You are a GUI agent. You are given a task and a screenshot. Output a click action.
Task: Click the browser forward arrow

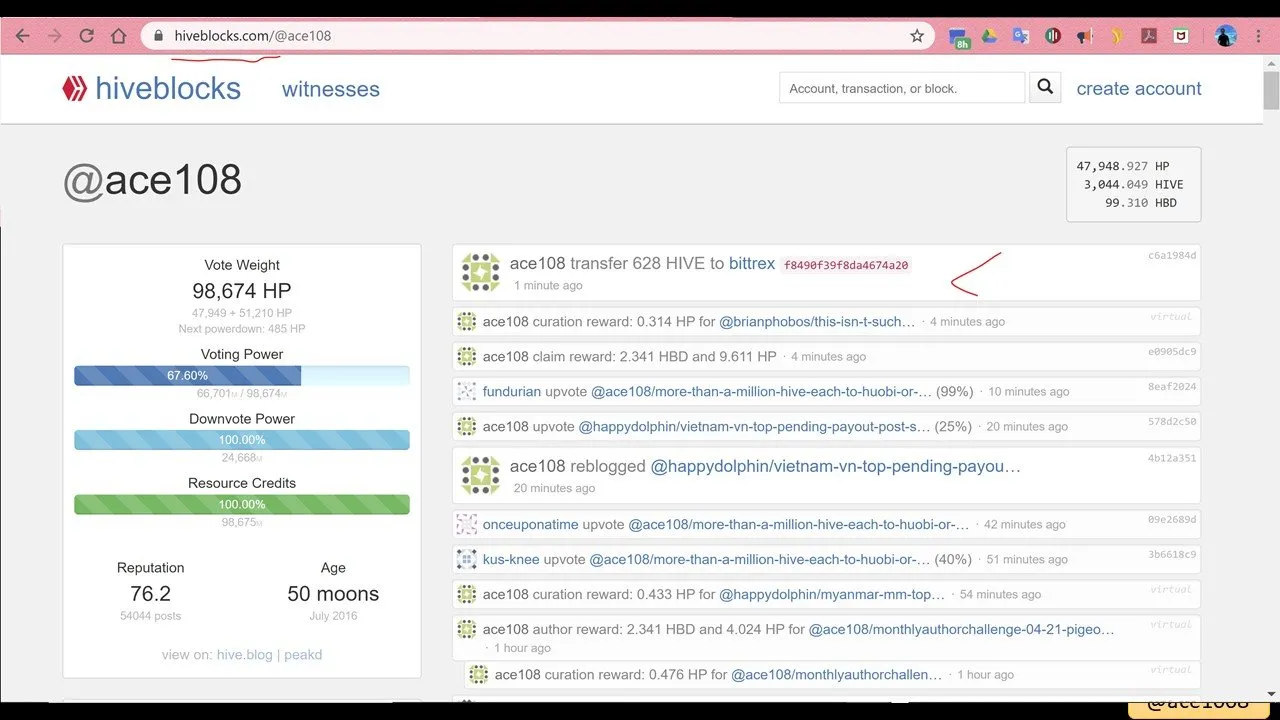[x=55, y=36]
